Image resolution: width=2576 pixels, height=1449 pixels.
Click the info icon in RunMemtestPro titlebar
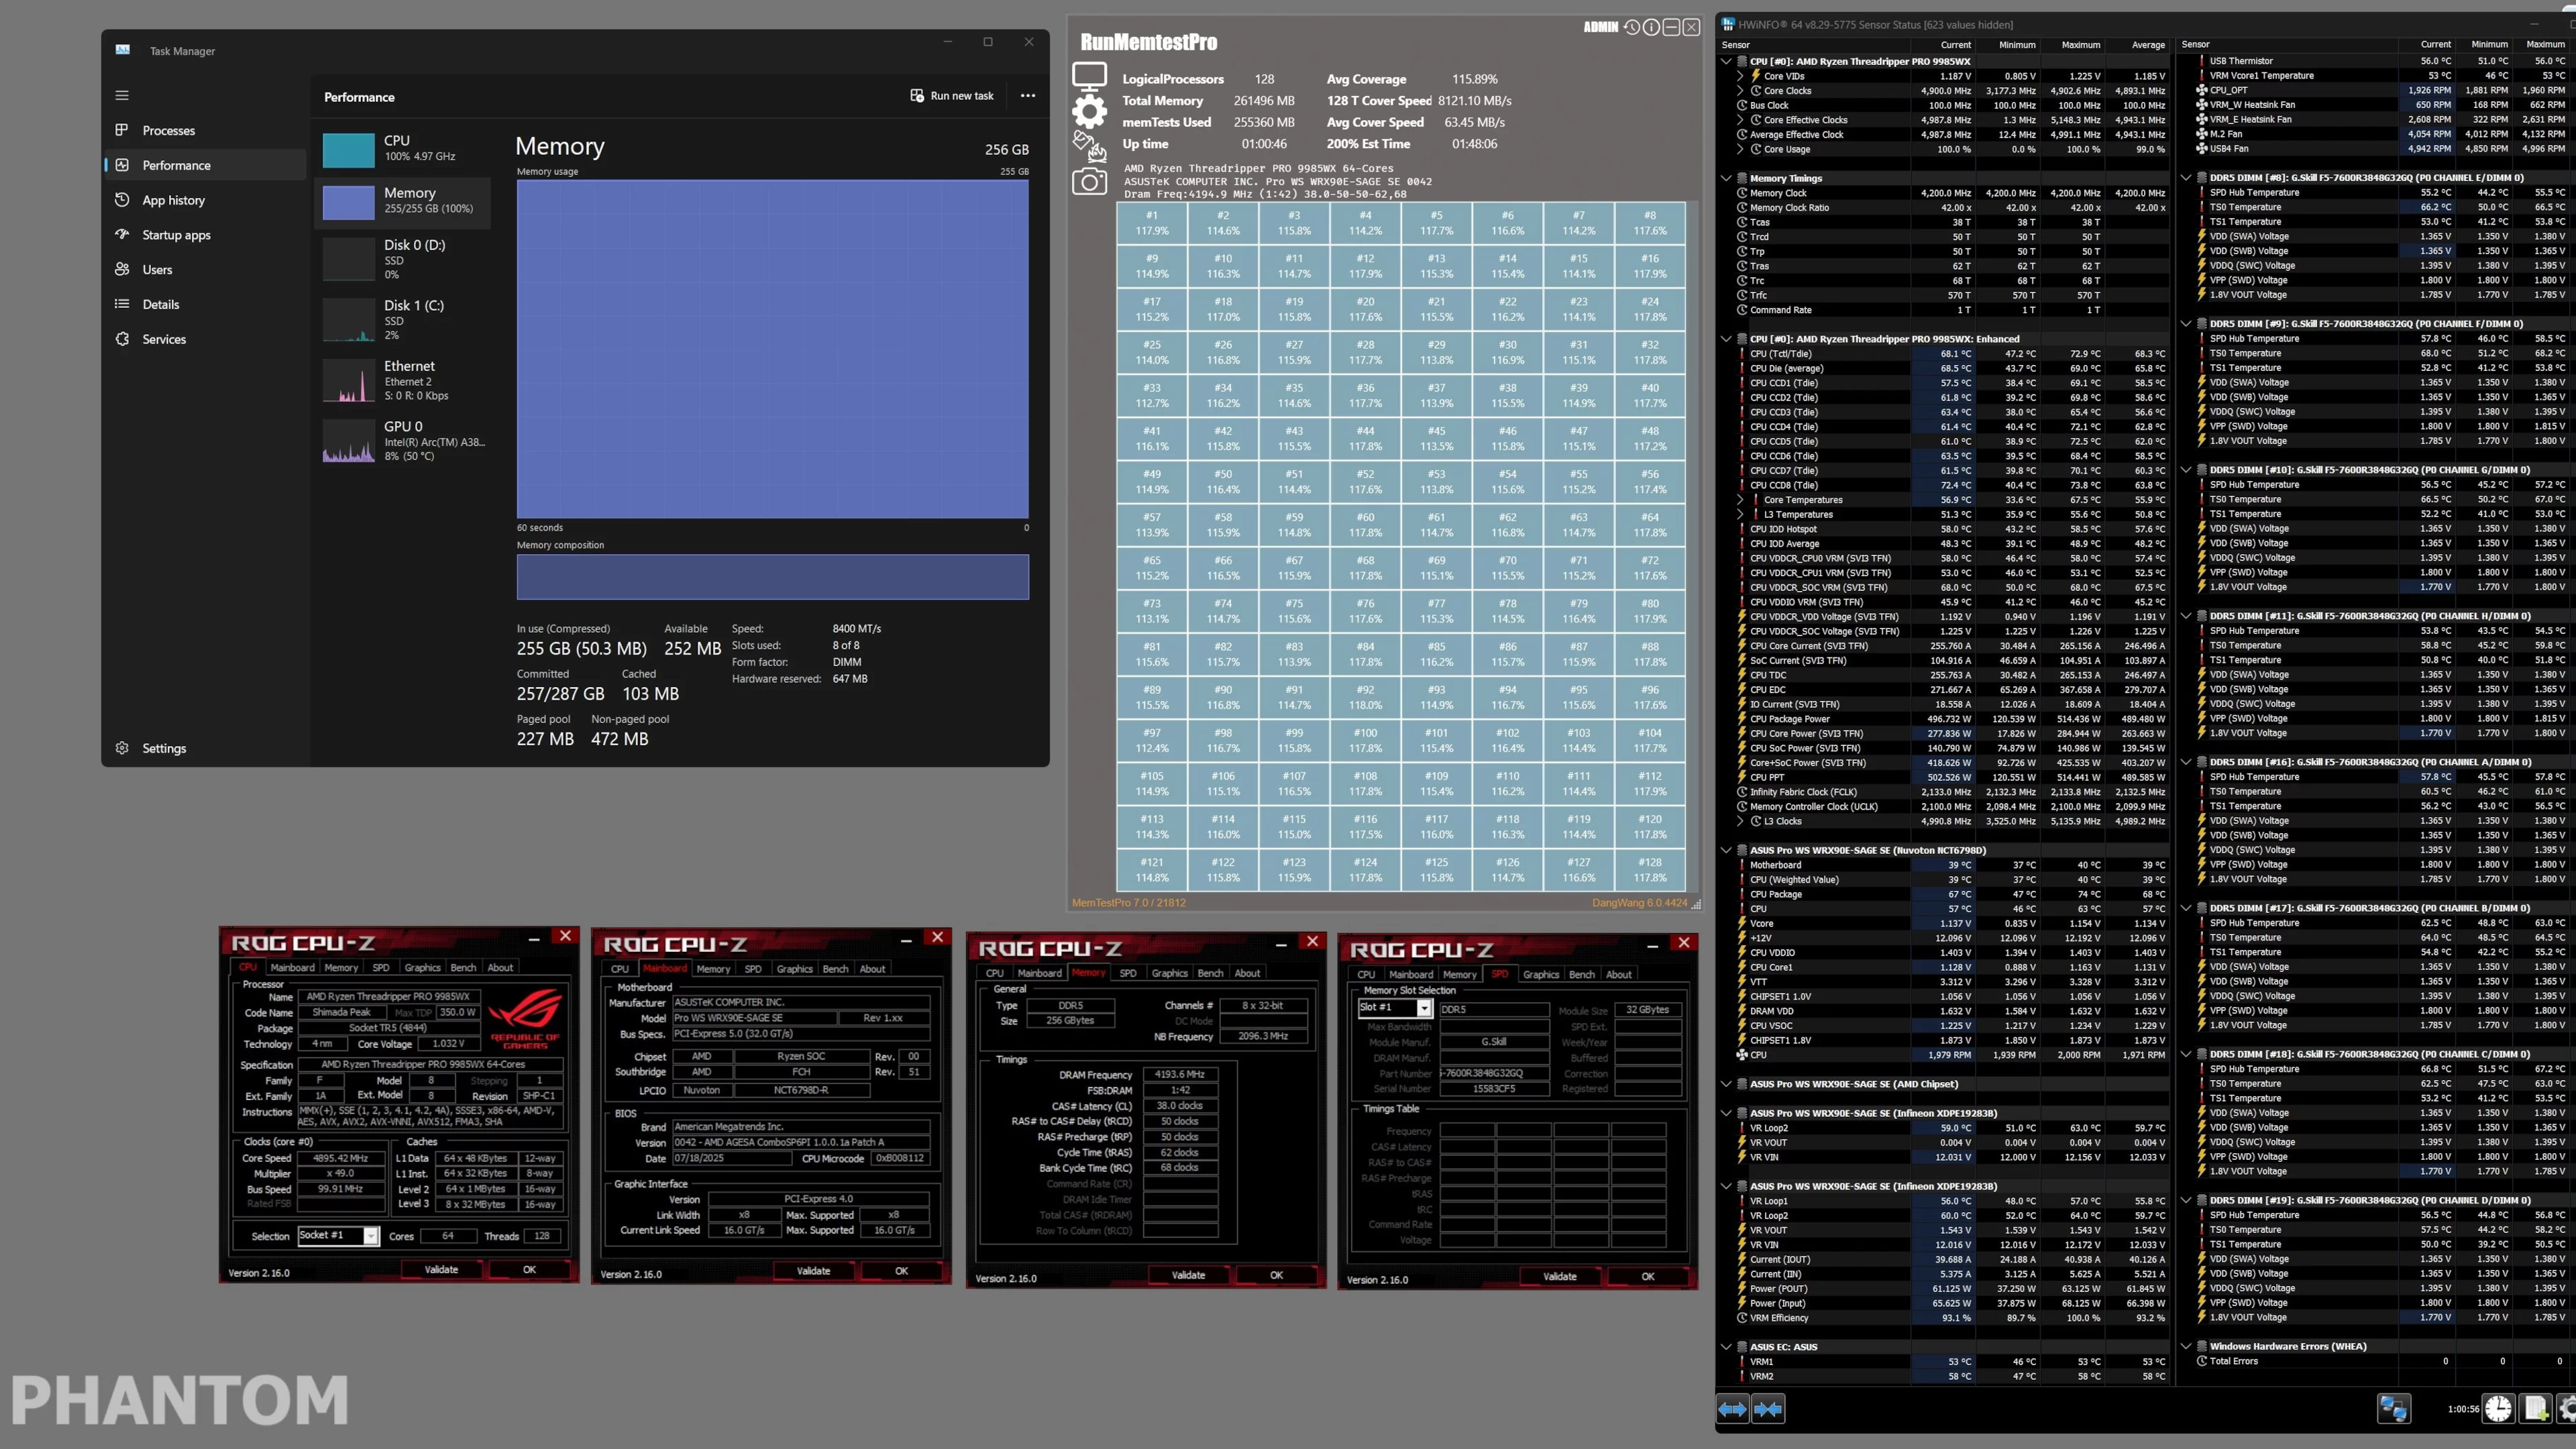[1652, 27]
